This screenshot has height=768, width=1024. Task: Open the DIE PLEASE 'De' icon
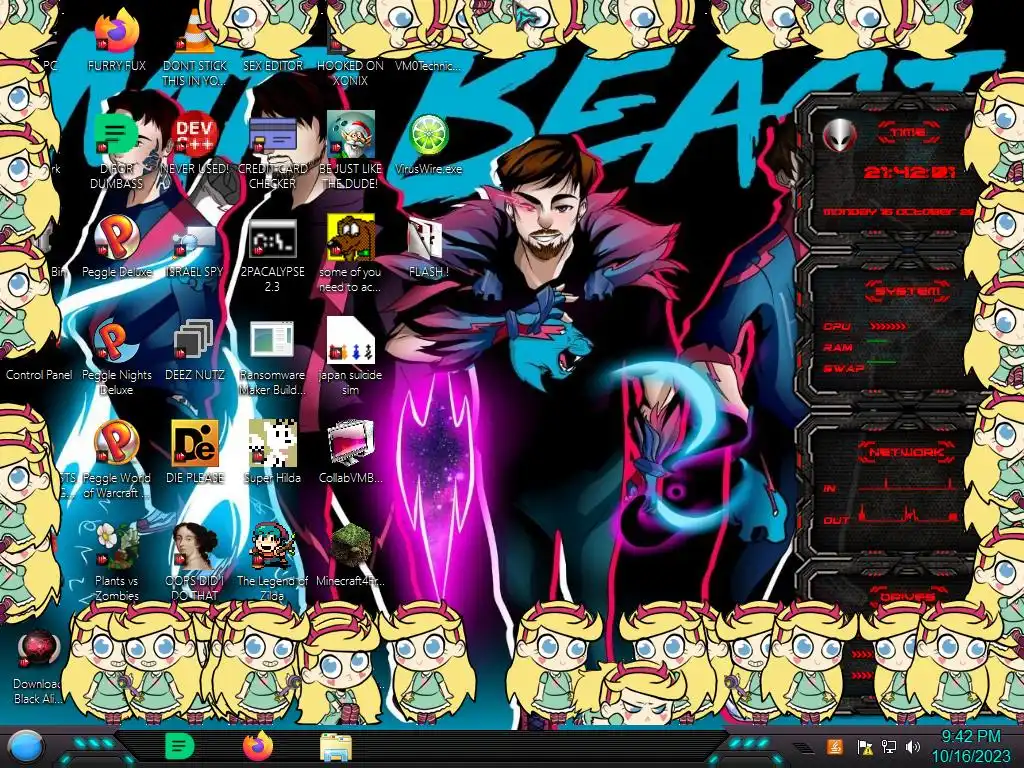[x=195, y=443]
